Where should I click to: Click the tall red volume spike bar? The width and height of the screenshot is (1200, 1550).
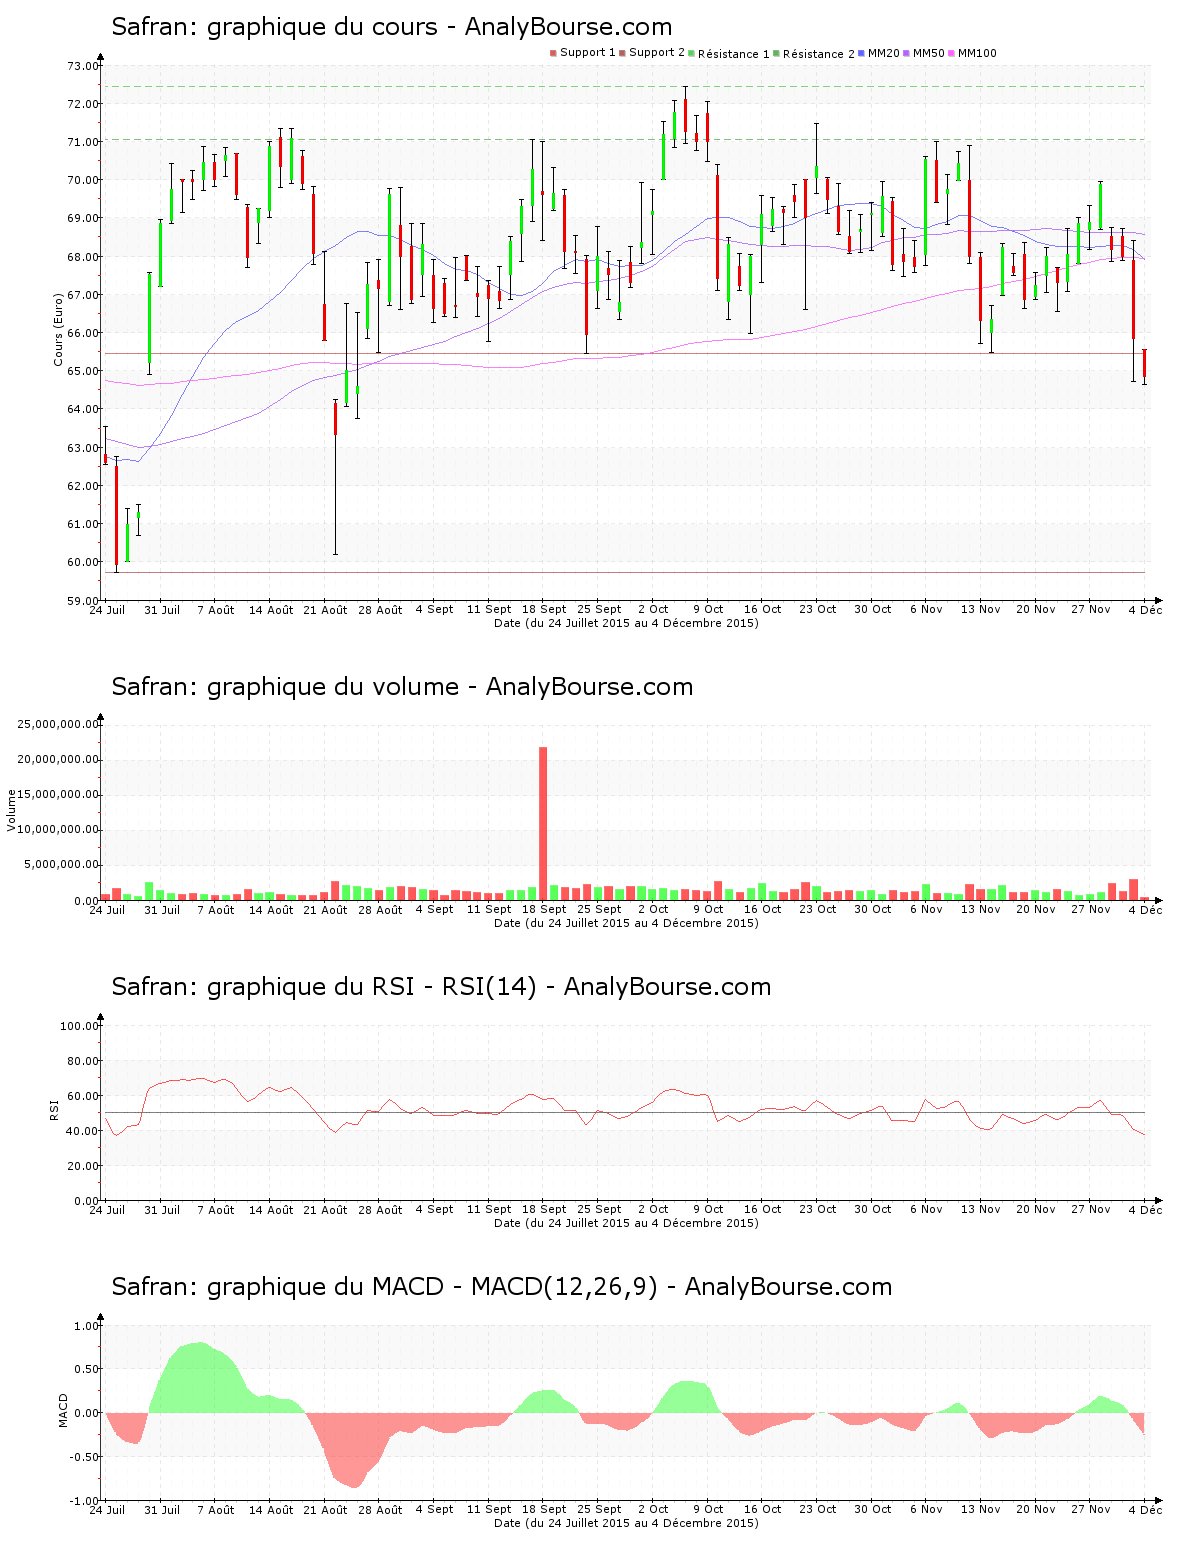click(543, 823)
